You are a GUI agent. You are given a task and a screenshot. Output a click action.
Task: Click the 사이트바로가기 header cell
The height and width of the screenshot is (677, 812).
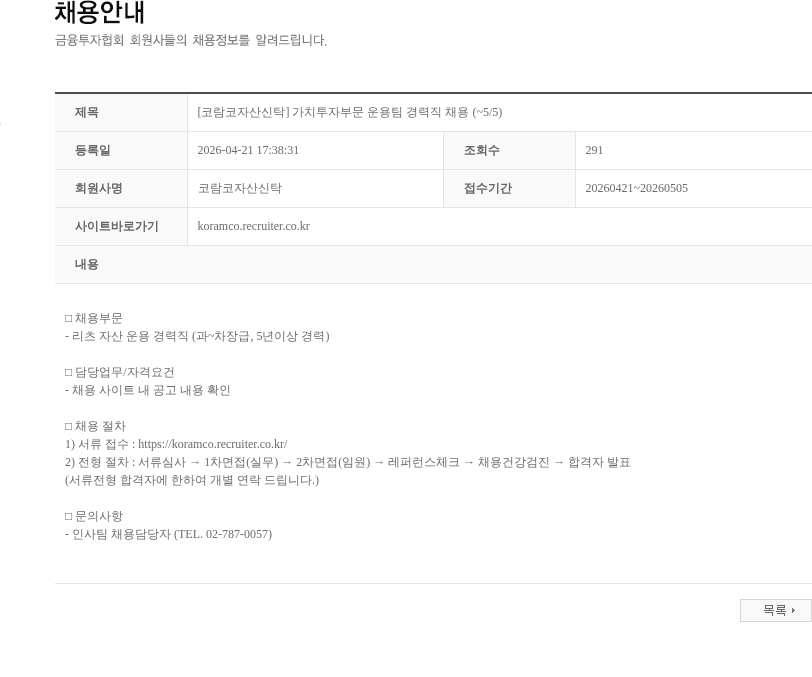(x=121, y=226)
